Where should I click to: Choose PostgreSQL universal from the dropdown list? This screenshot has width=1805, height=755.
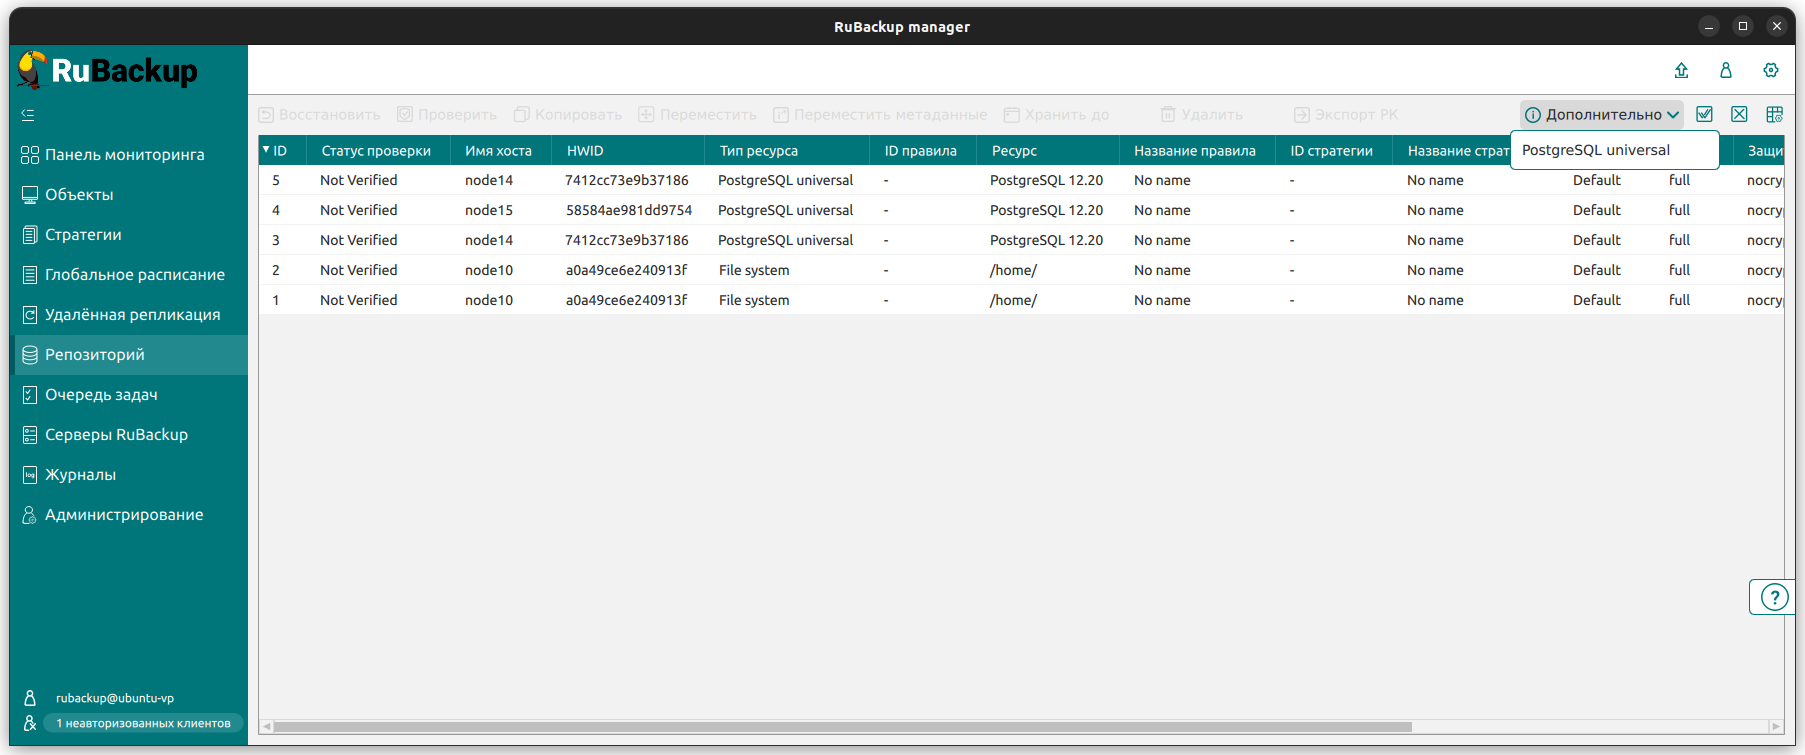1614,150
